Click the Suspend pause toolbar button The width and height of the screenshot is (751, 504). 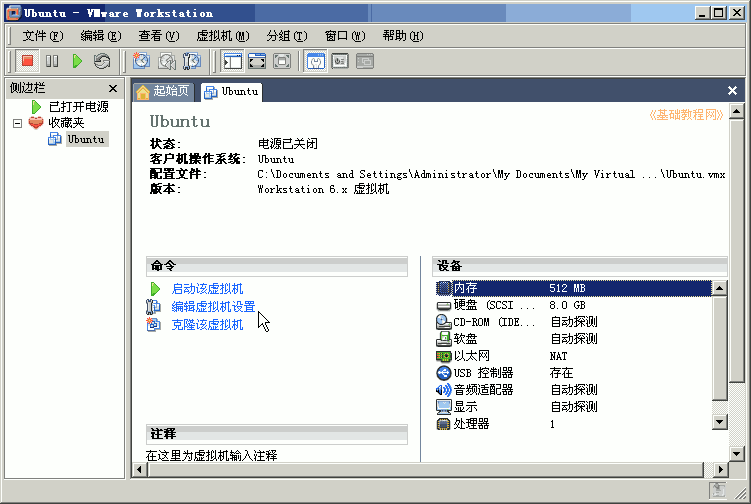click(x=52, y=61)
